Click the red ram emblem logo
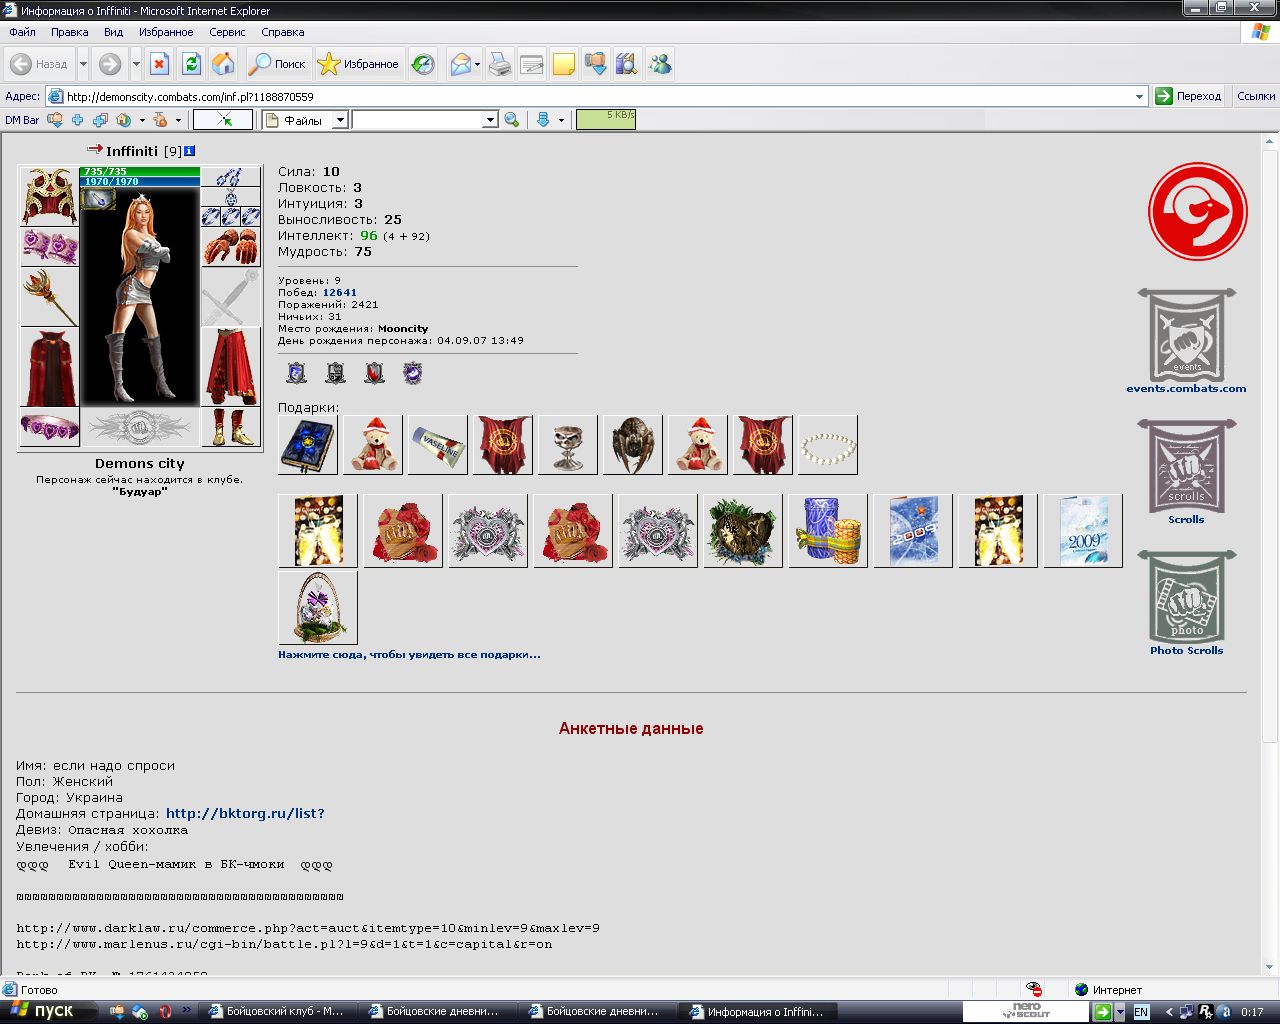The height and width of the screenshot is (1024, 1280). click(1198, 212)
